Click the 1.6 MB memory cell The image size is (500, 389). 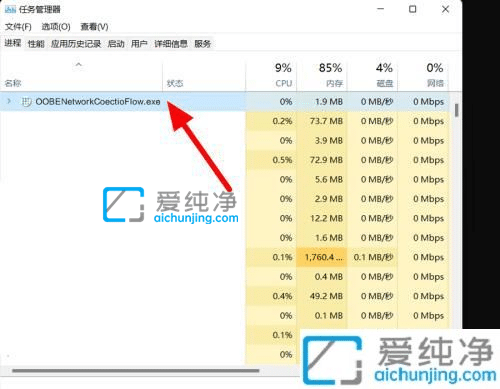click(x=322, y=238)
